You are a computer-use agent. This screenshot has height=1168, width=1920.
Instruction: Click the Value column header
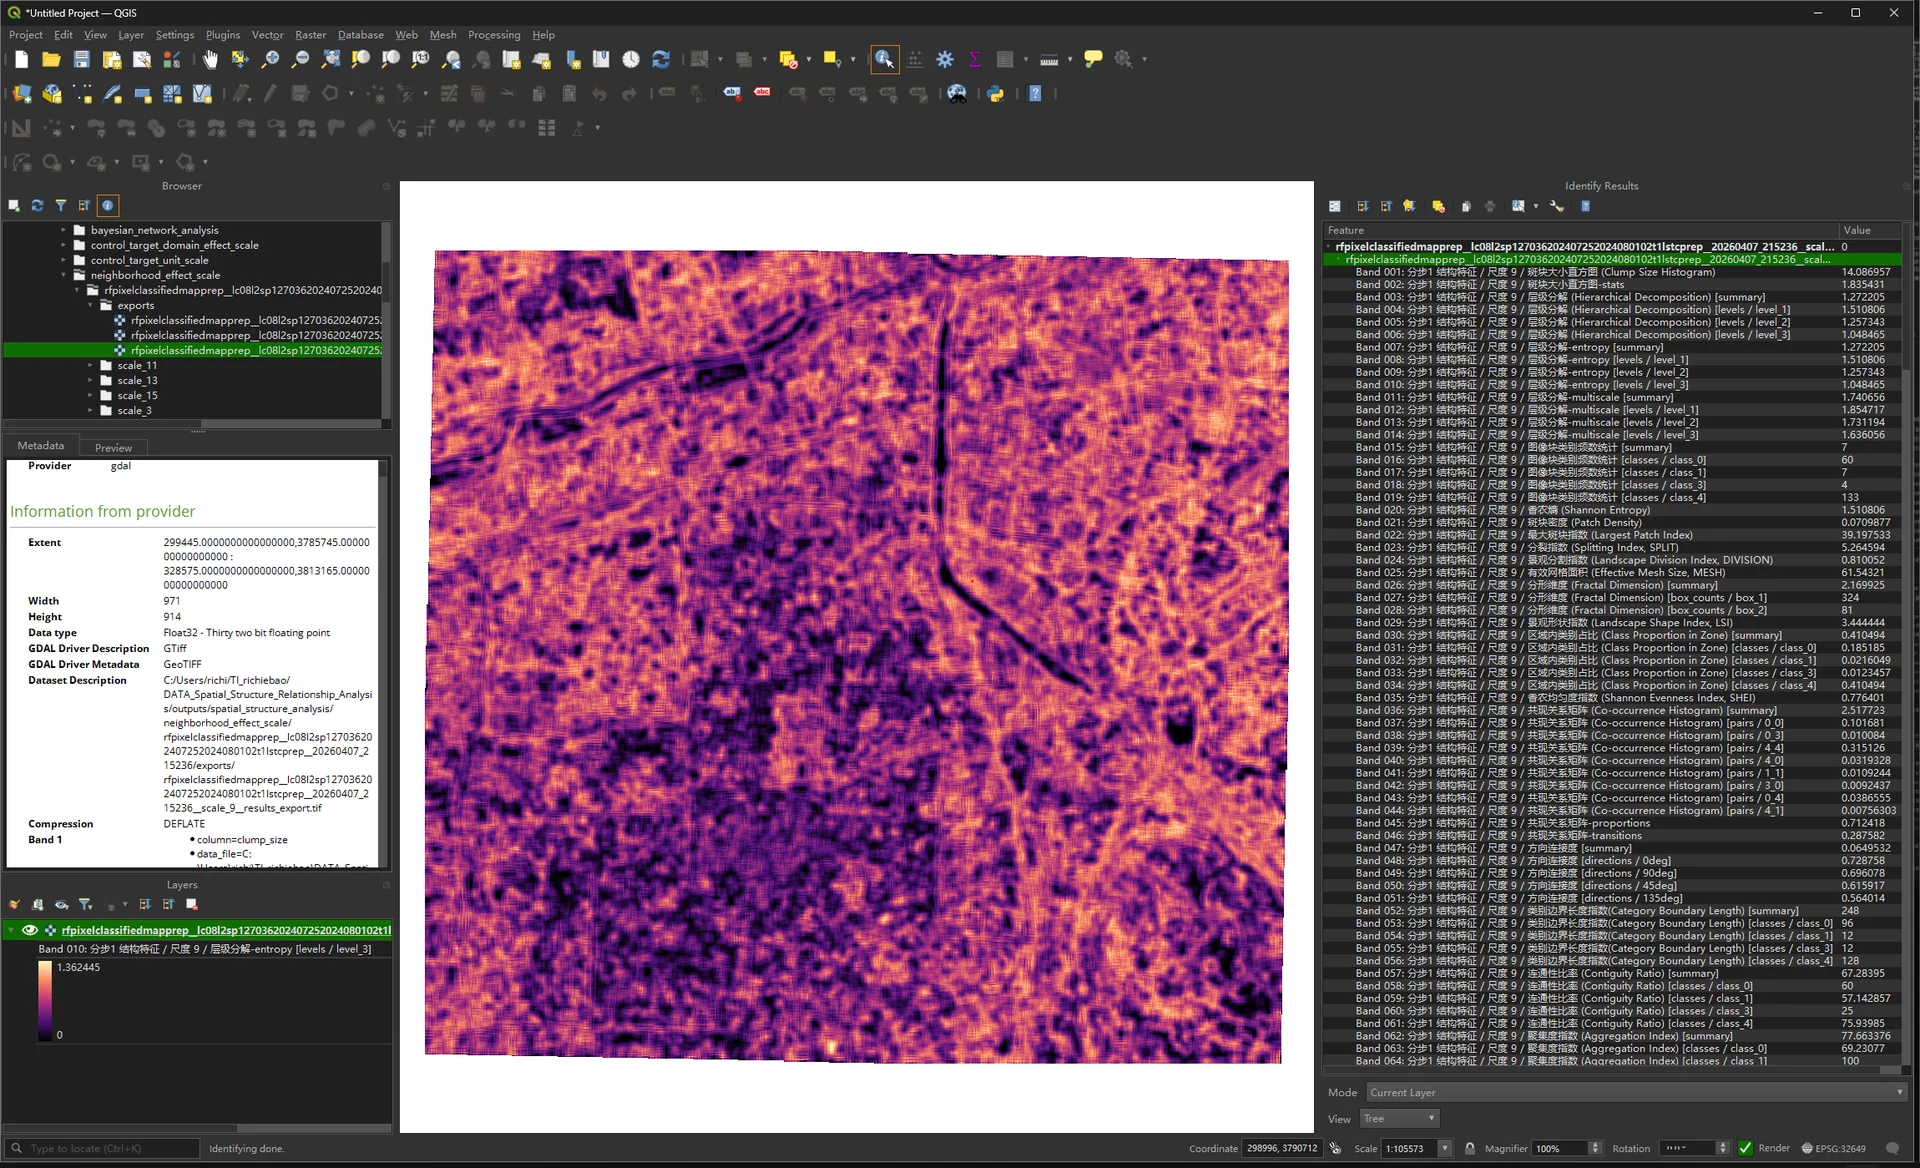point(1870,230)
